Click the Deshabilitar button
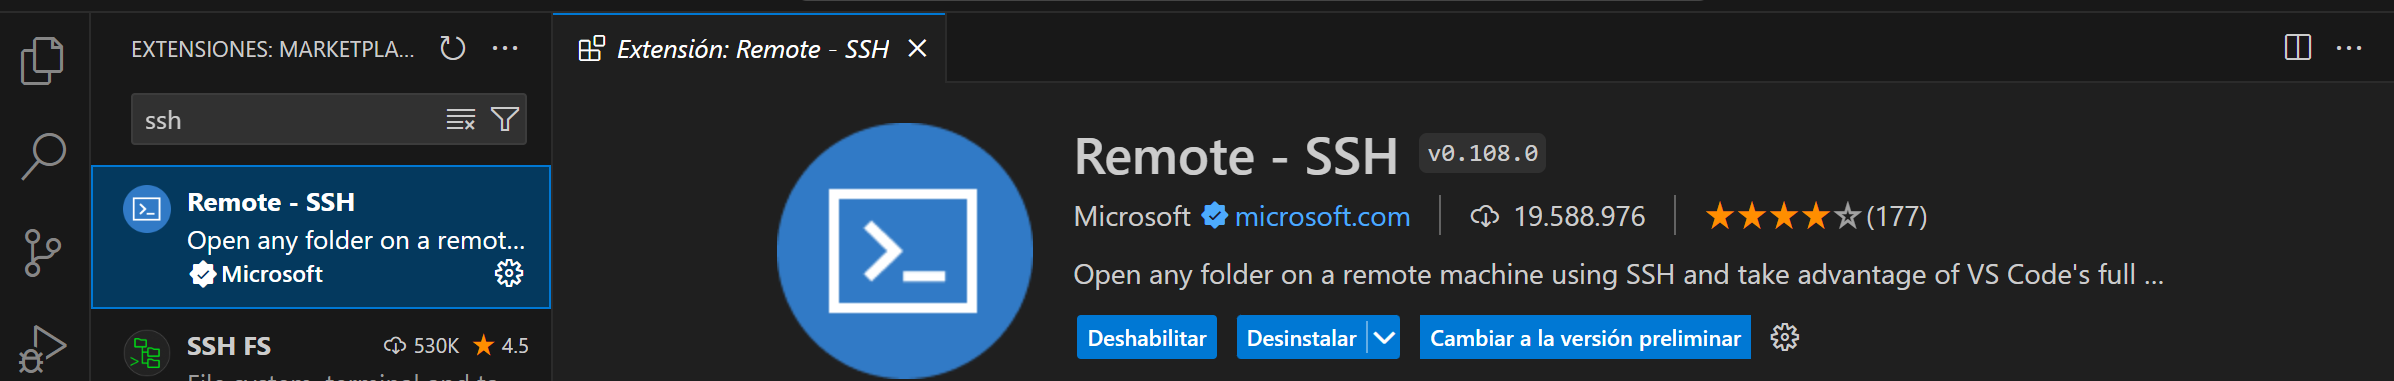2394x381 pixels. tap(1147, 338)
